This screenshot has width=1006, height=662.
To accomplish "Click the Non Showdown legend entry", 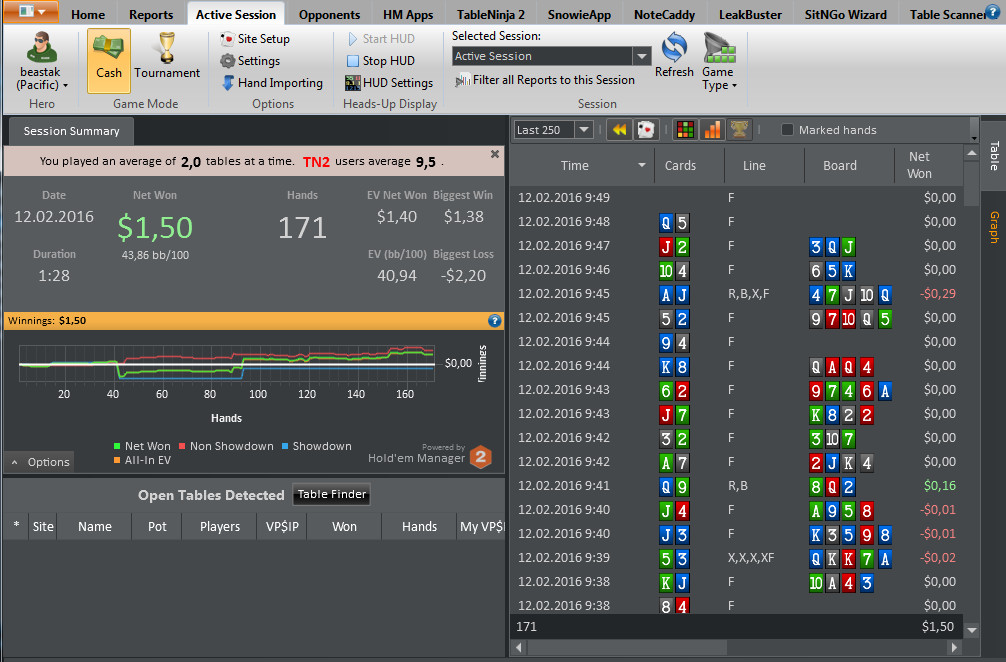I will [x=226, y=446].
